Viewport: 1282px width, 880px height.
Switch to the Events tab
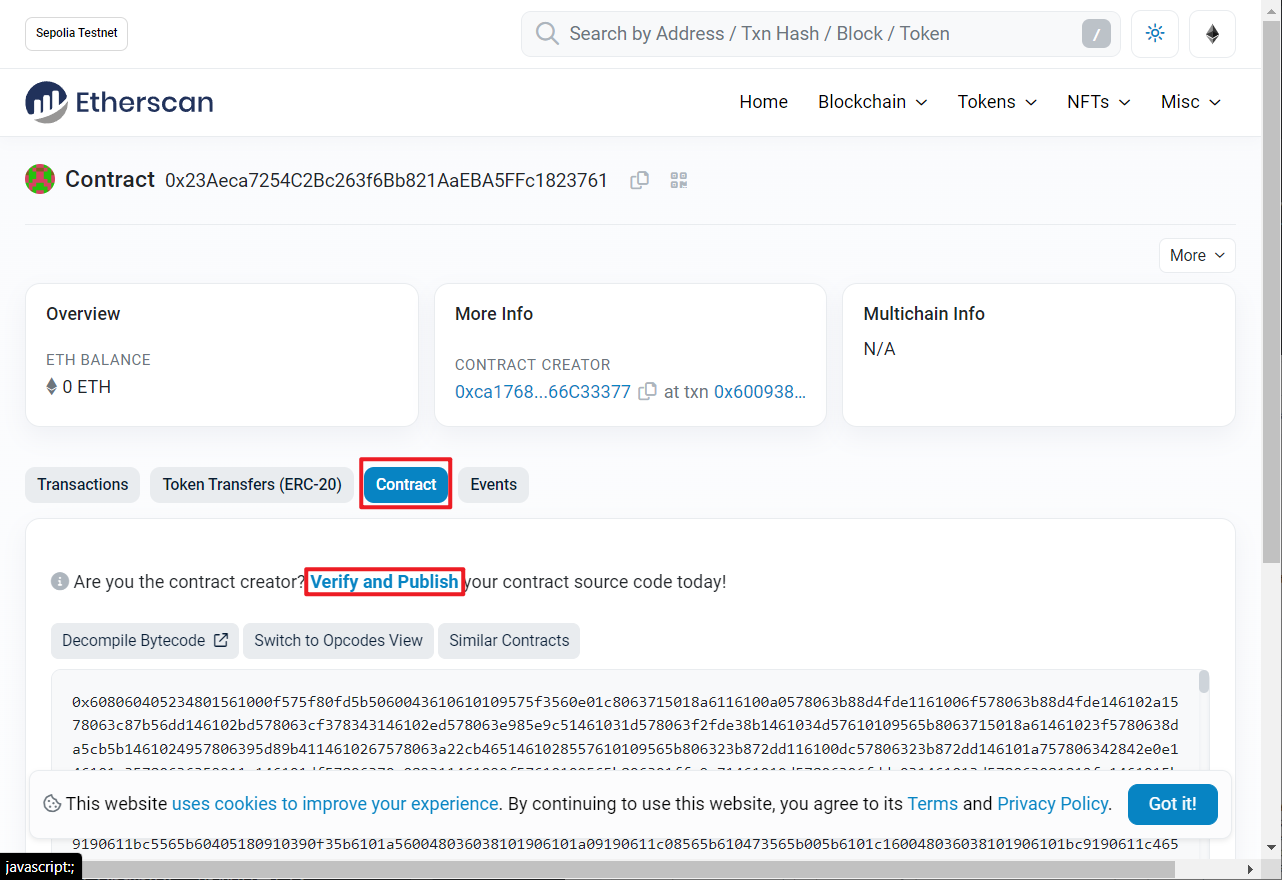(x=493, y=484)
